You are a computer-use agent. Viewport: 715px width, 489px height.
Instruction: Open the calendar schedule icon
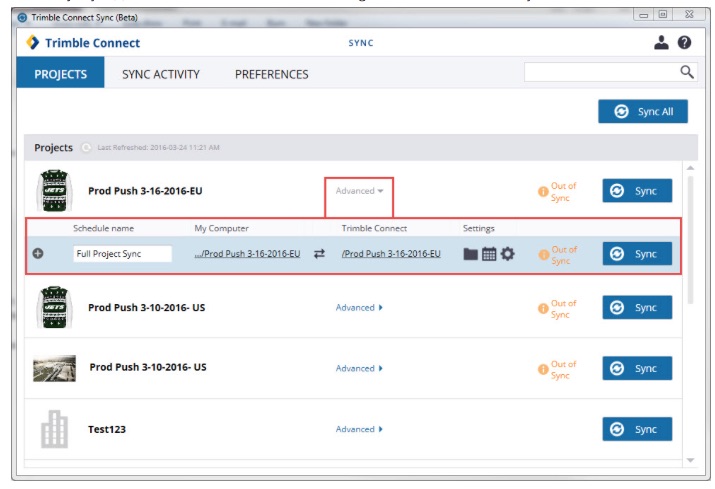point(489,254)
